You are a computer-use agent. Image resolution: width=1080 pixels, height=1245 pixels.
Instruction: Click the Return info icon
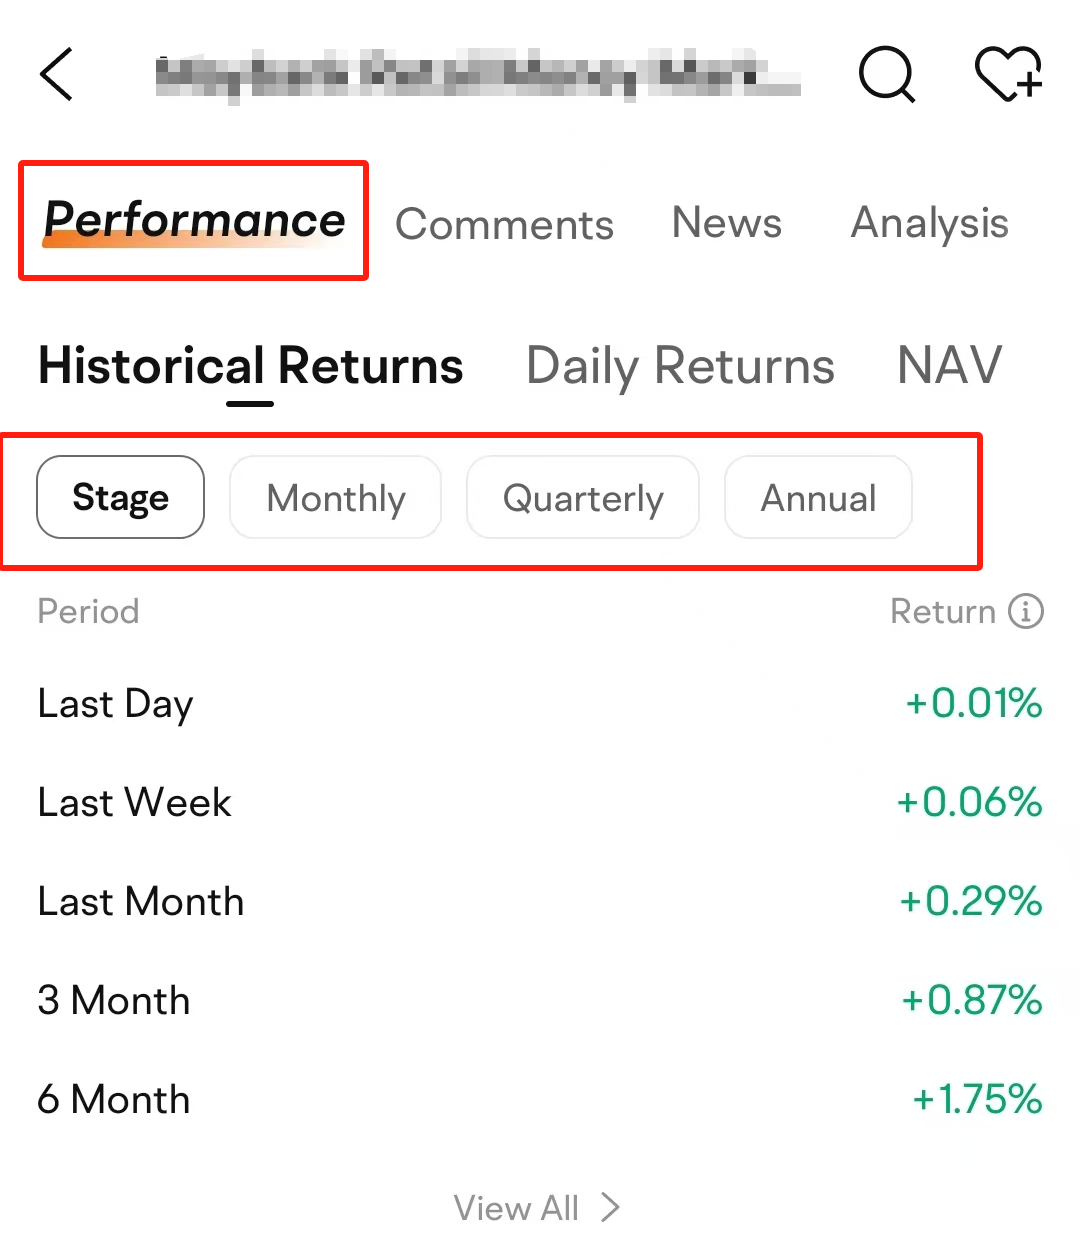[x=1026, y=610]
